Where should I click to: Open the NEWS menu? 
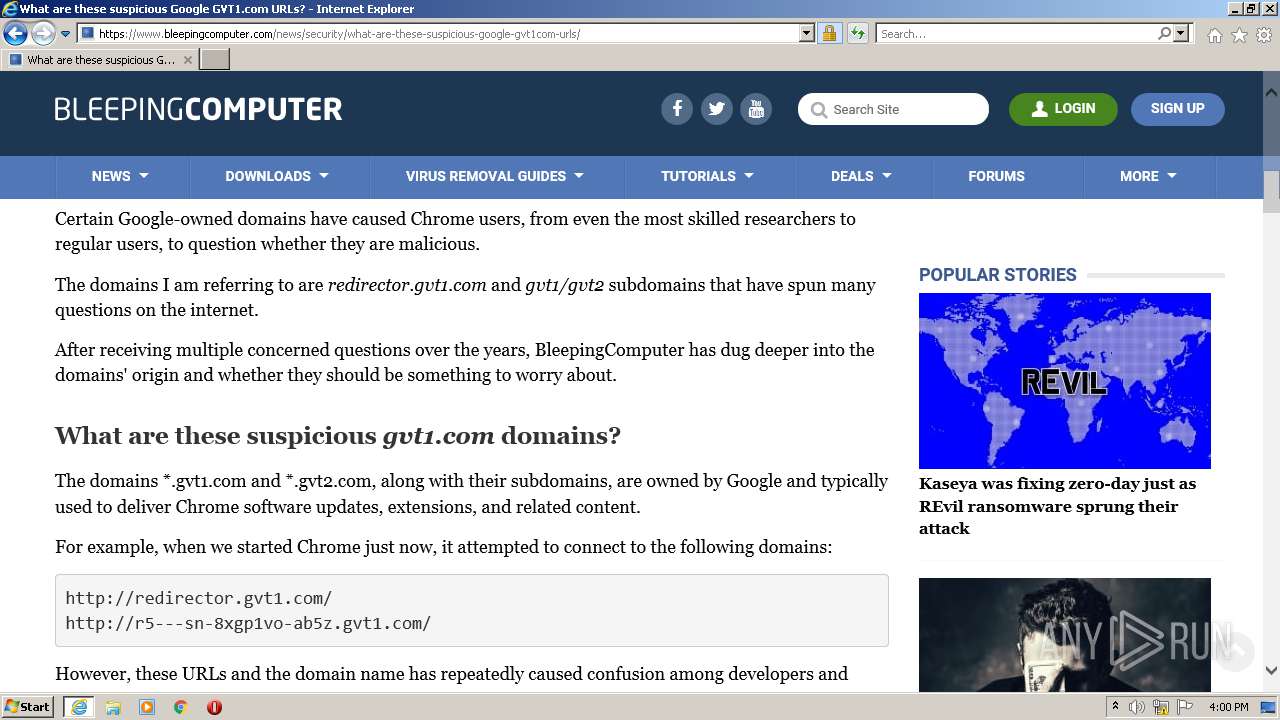tap(120, 176)
